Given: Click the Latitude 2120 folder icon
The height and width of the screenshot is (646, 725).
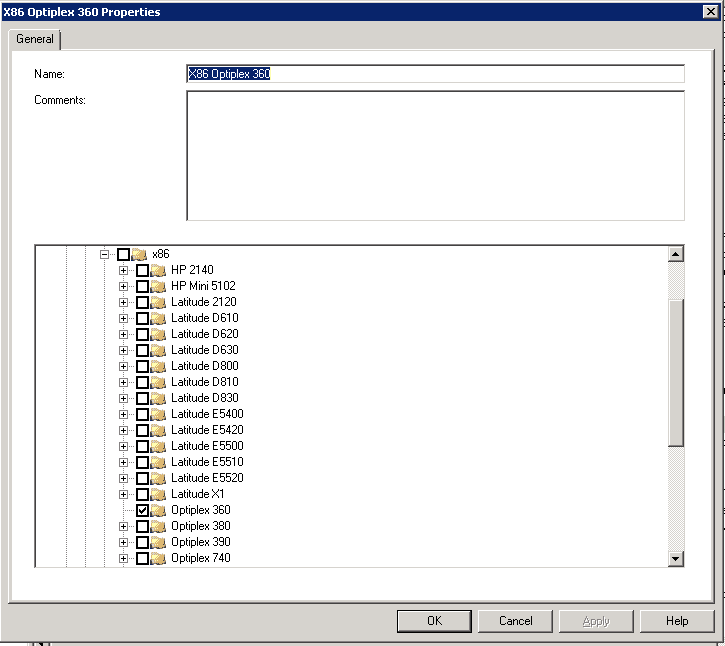Looking at the screenshot, I should (x=158, y=302).
